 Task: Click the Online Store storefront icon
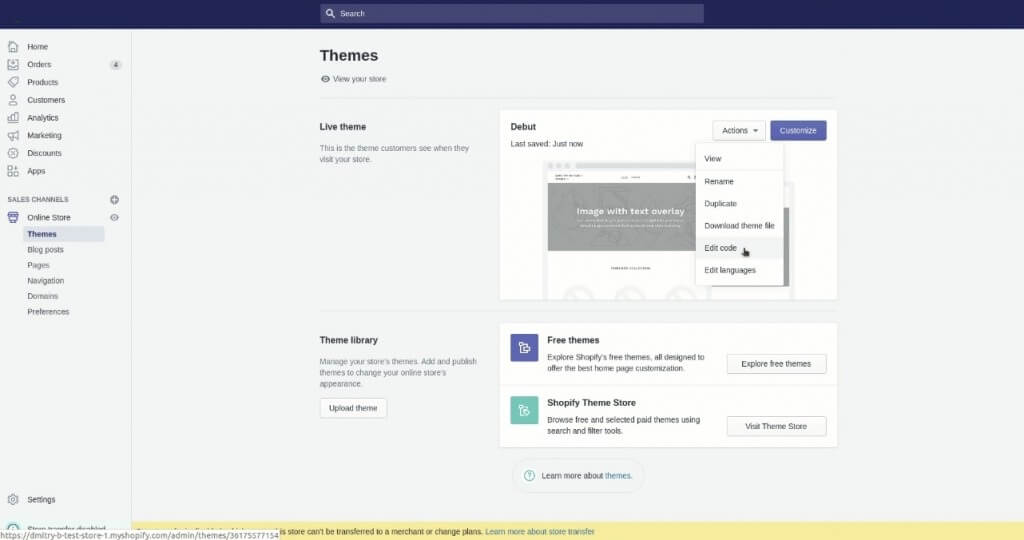pyautogui.click(x=13, y=217)
